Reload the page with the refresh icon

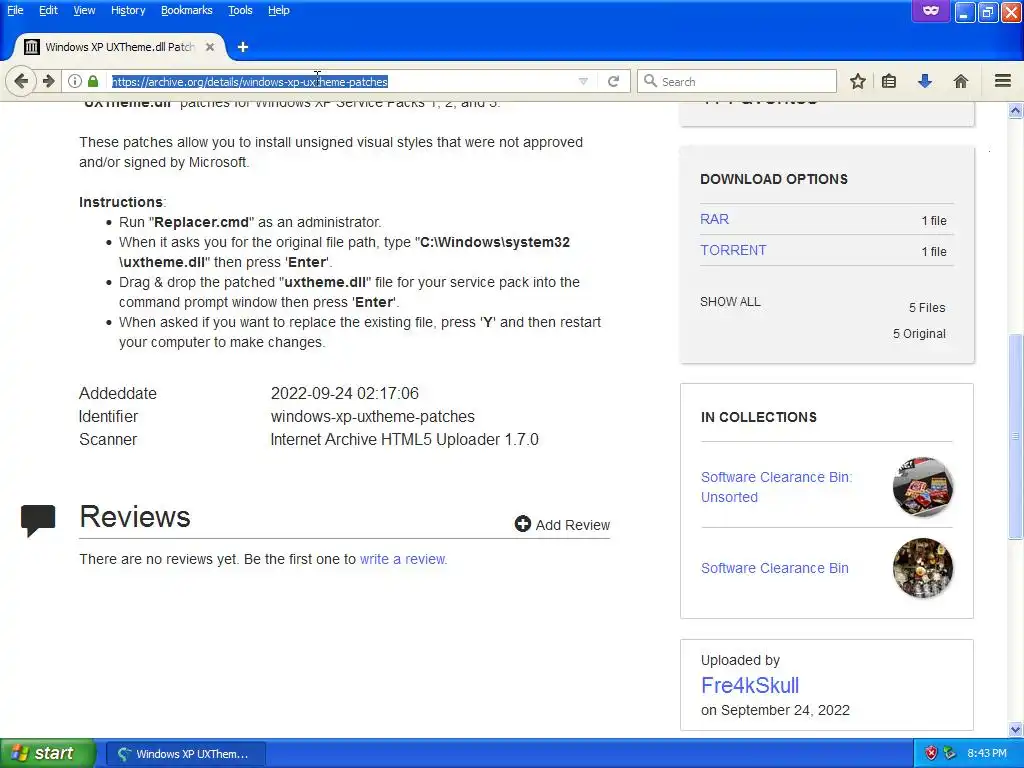pos(613,82)
